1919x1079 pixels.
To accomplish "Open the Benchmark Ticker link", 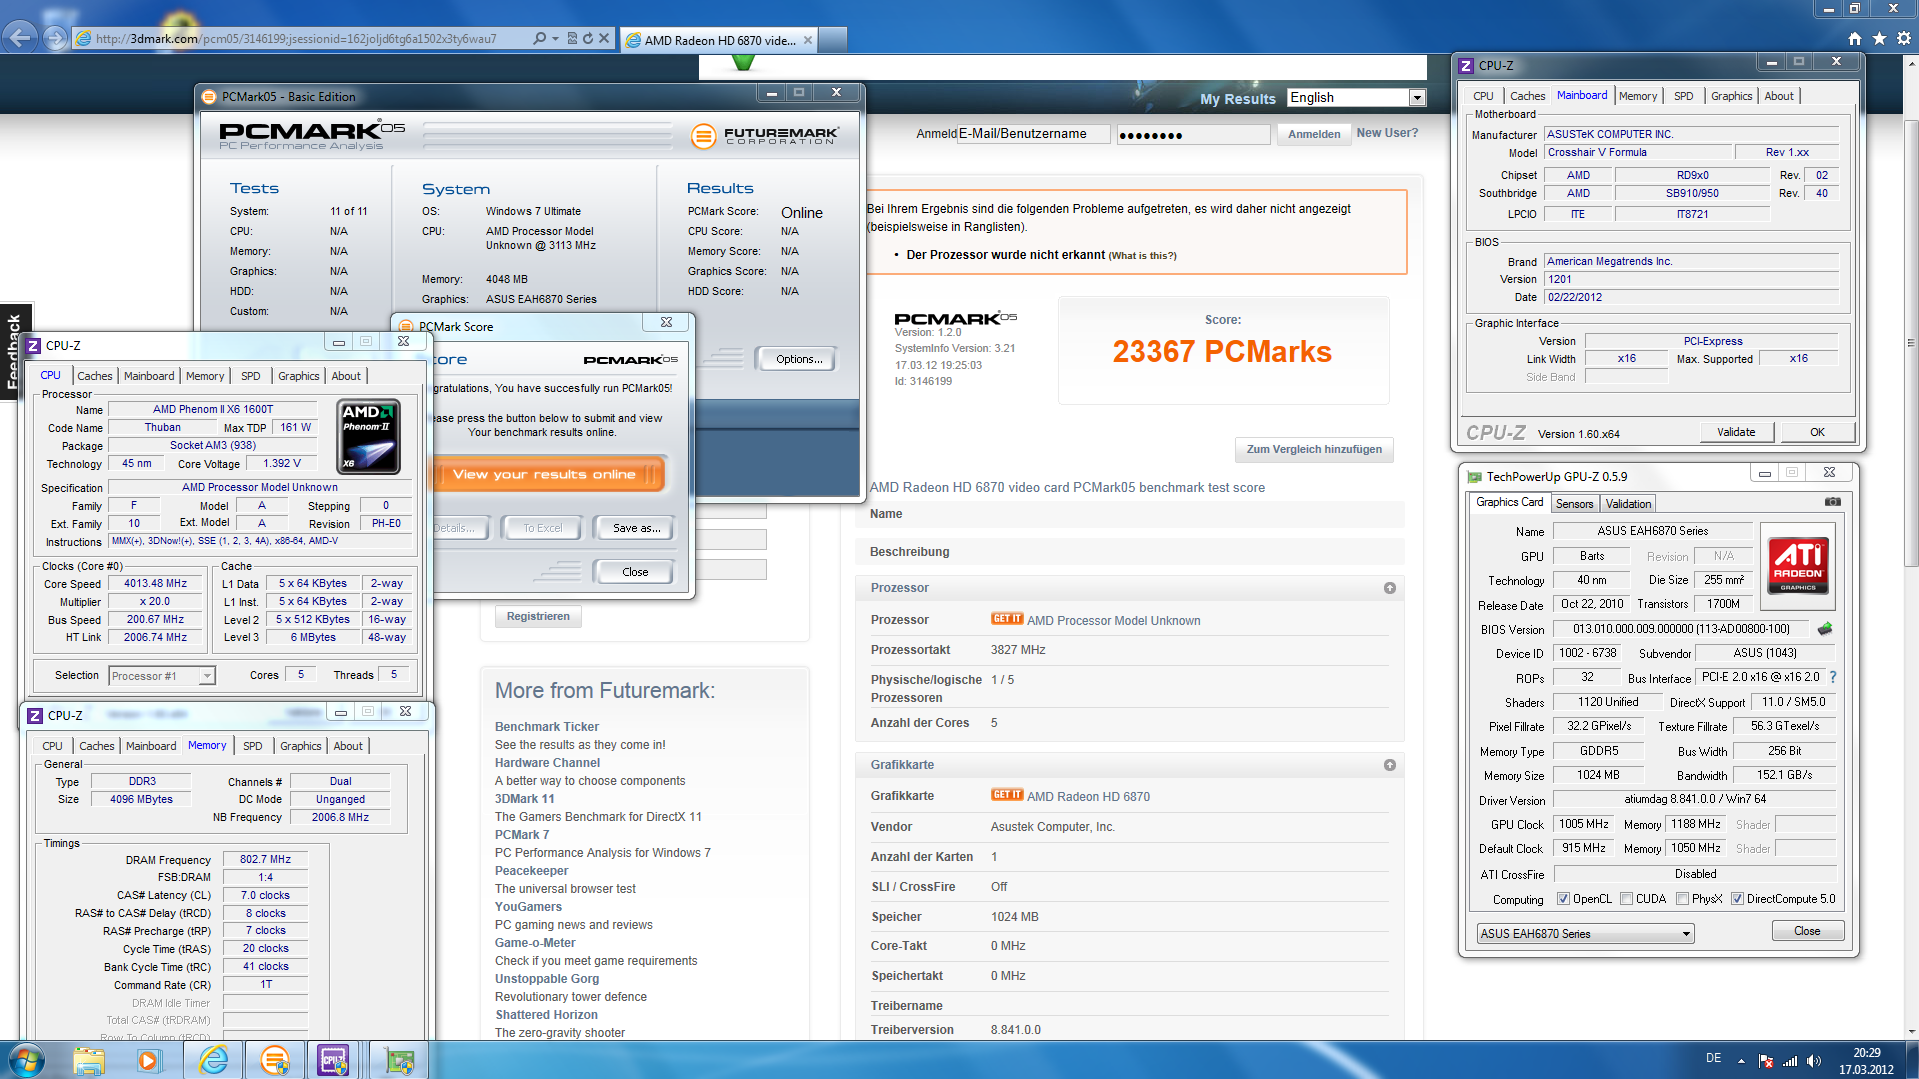I will tap(547, 727).
